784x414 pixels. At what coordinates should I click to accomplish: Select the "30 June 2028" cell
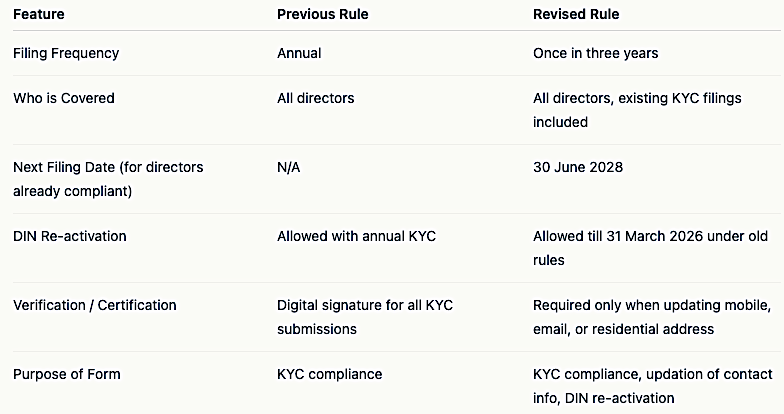coord(578,167)
